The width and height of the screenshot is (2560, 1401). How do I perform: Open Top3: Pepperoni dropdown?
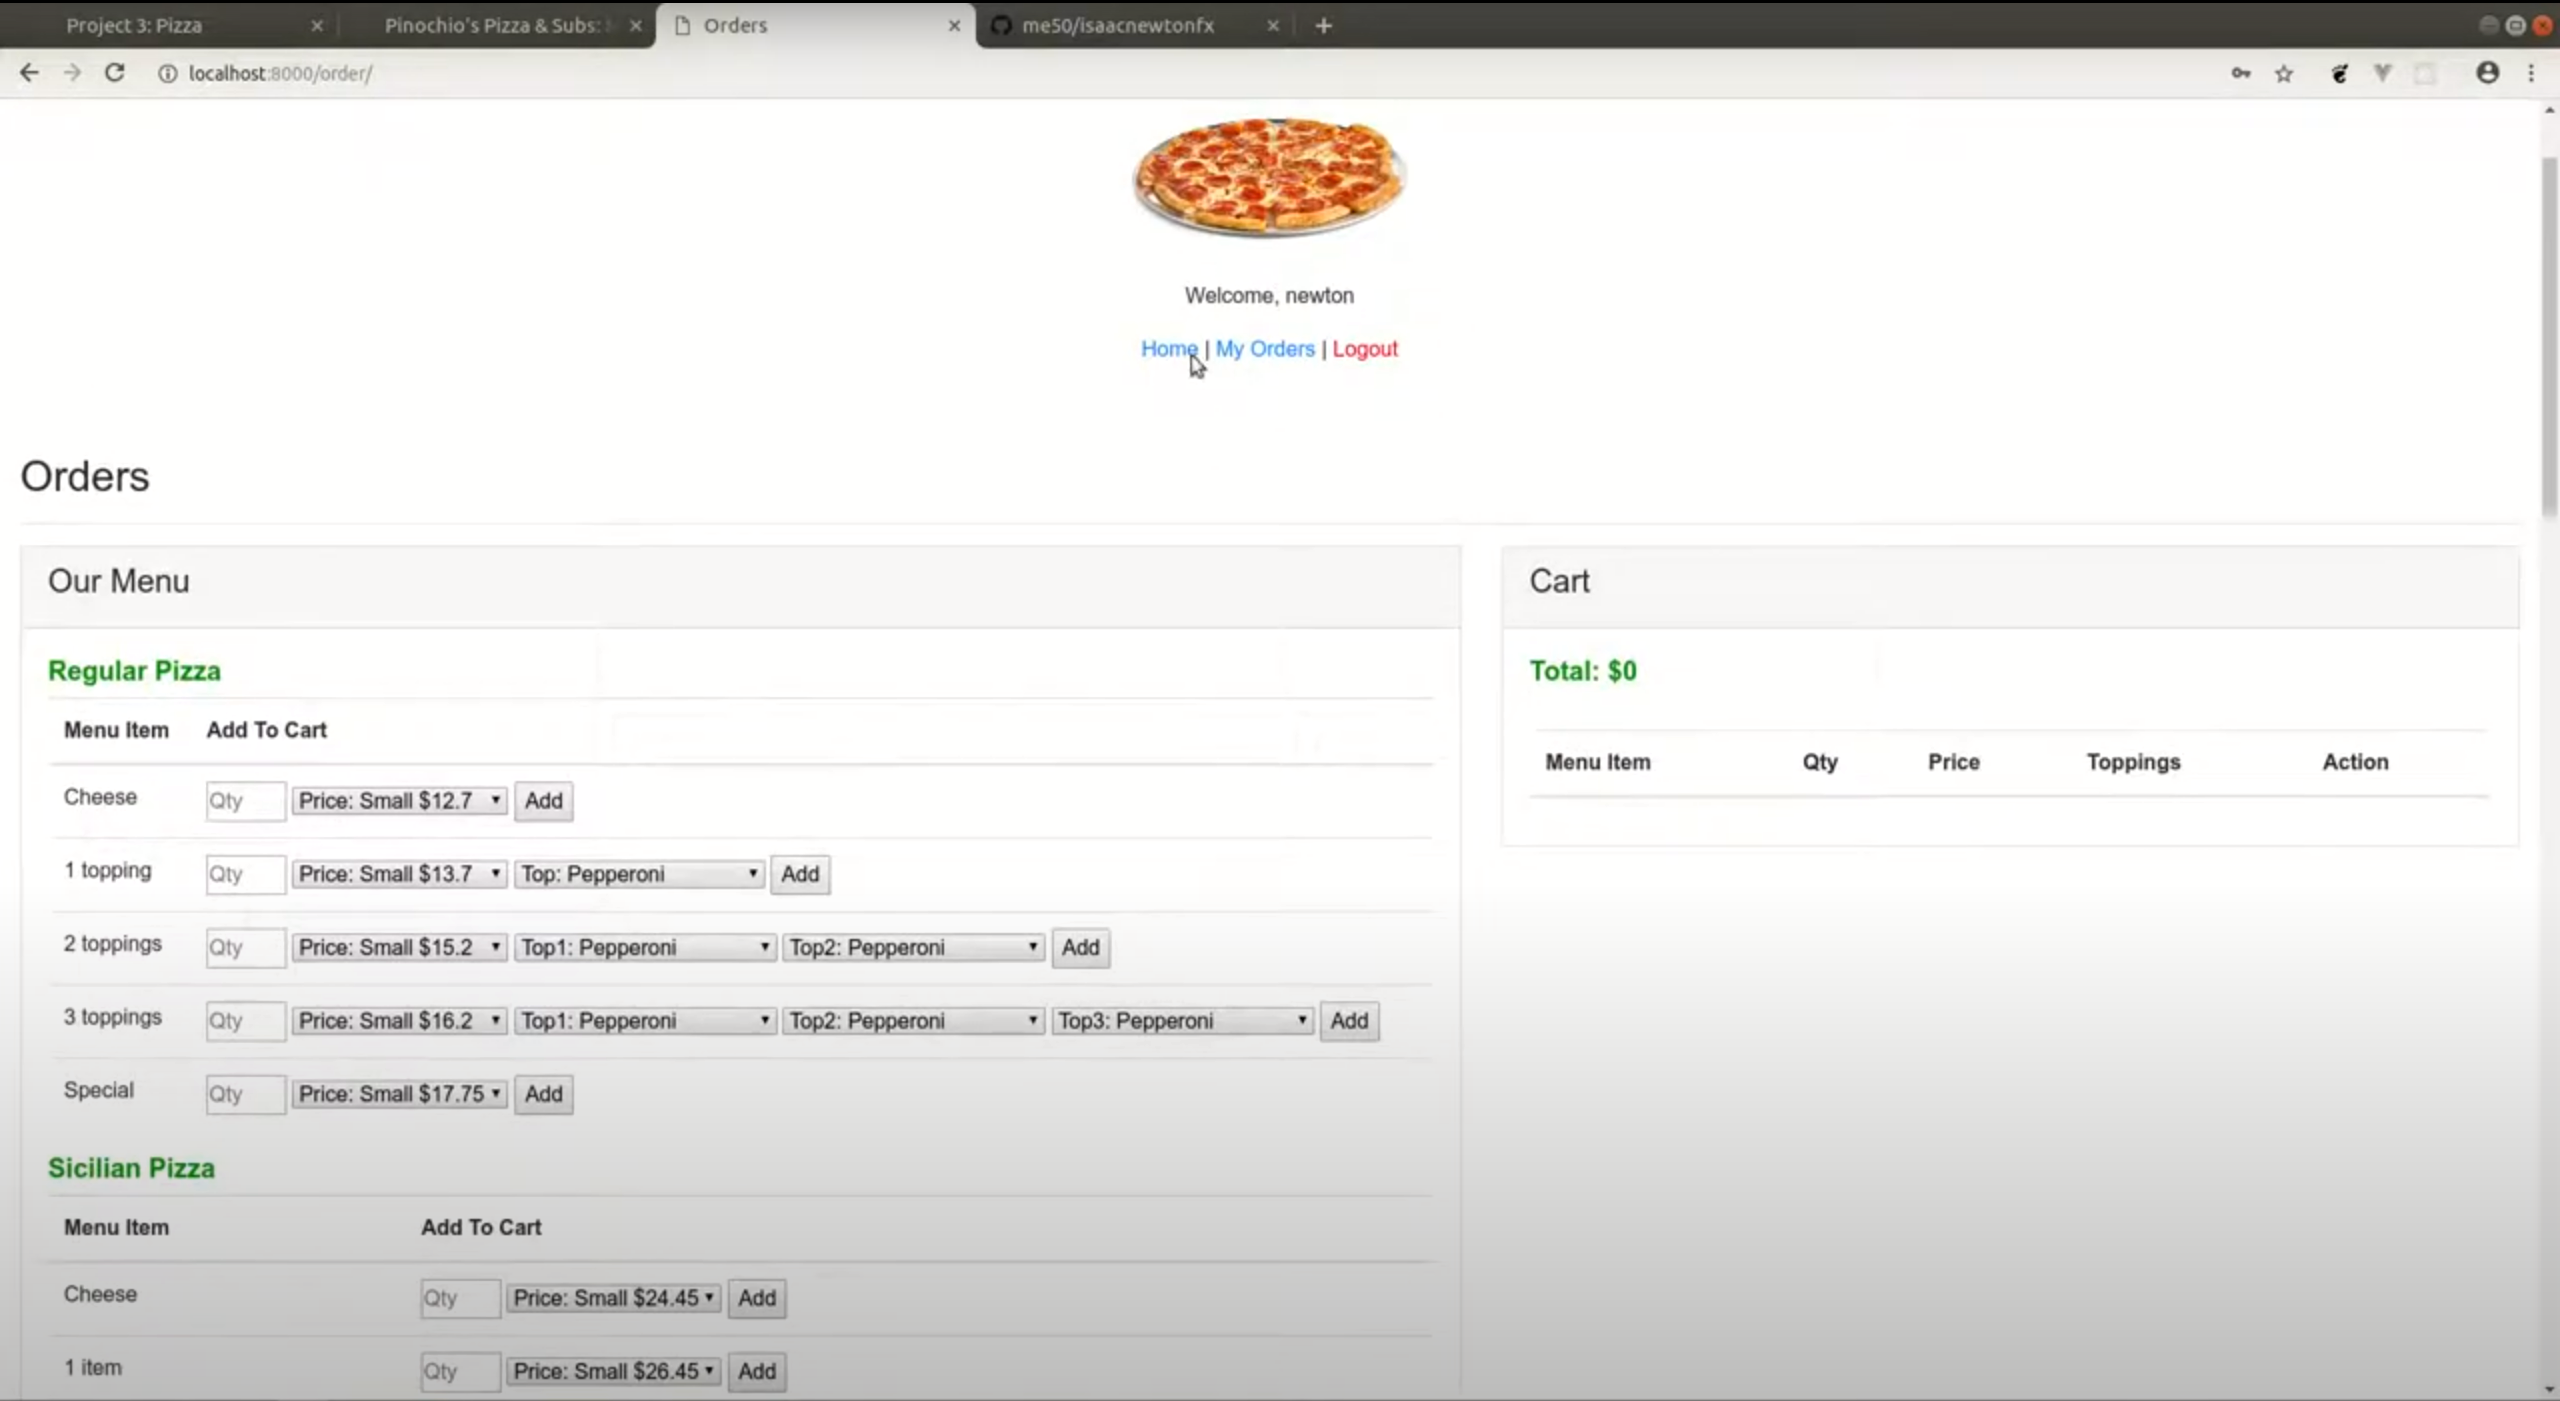[x=1181, y=1021]
